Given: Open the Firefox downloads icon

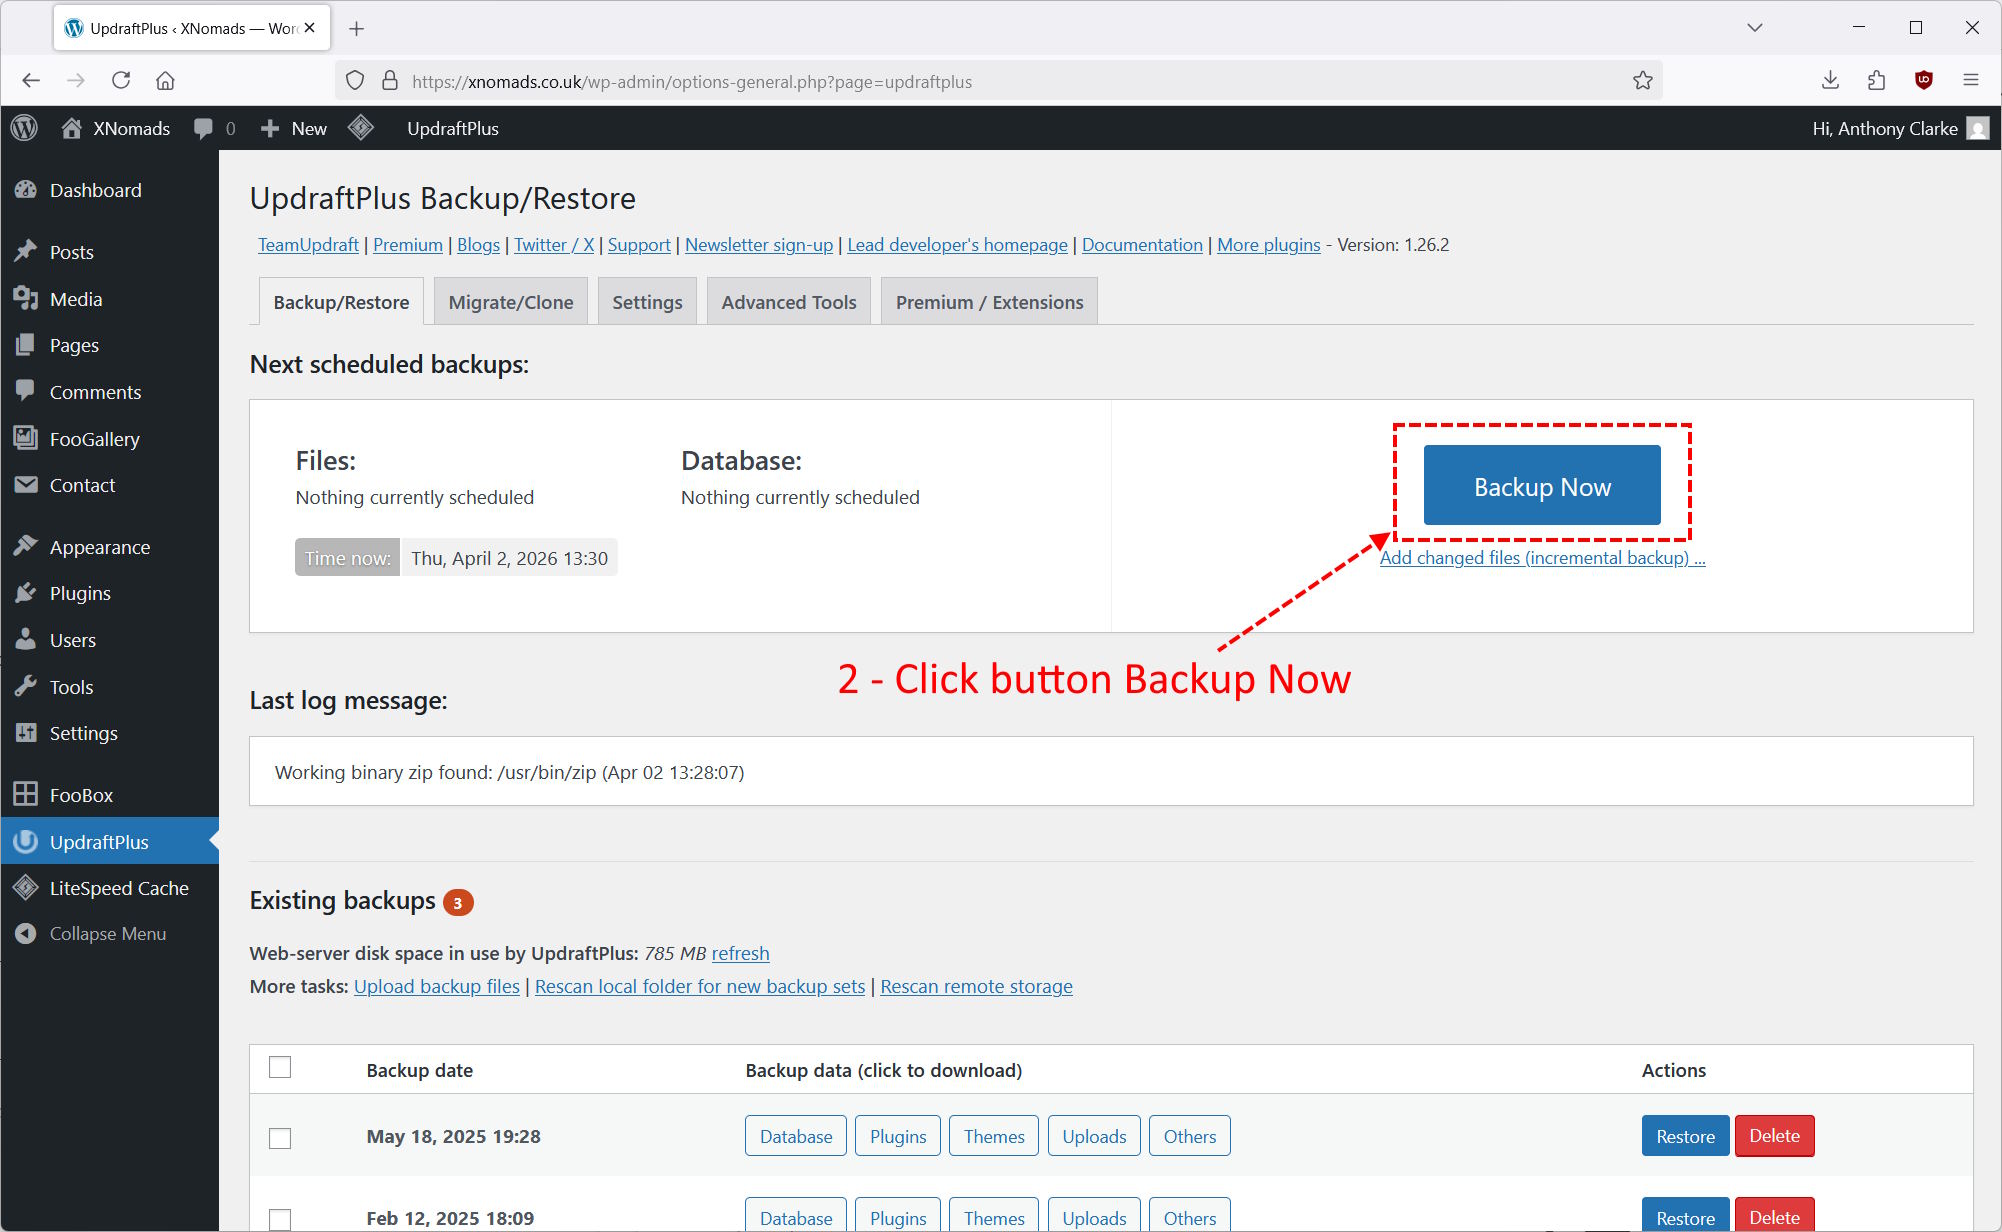Looking at the screenshot, I should point(1830,81).
